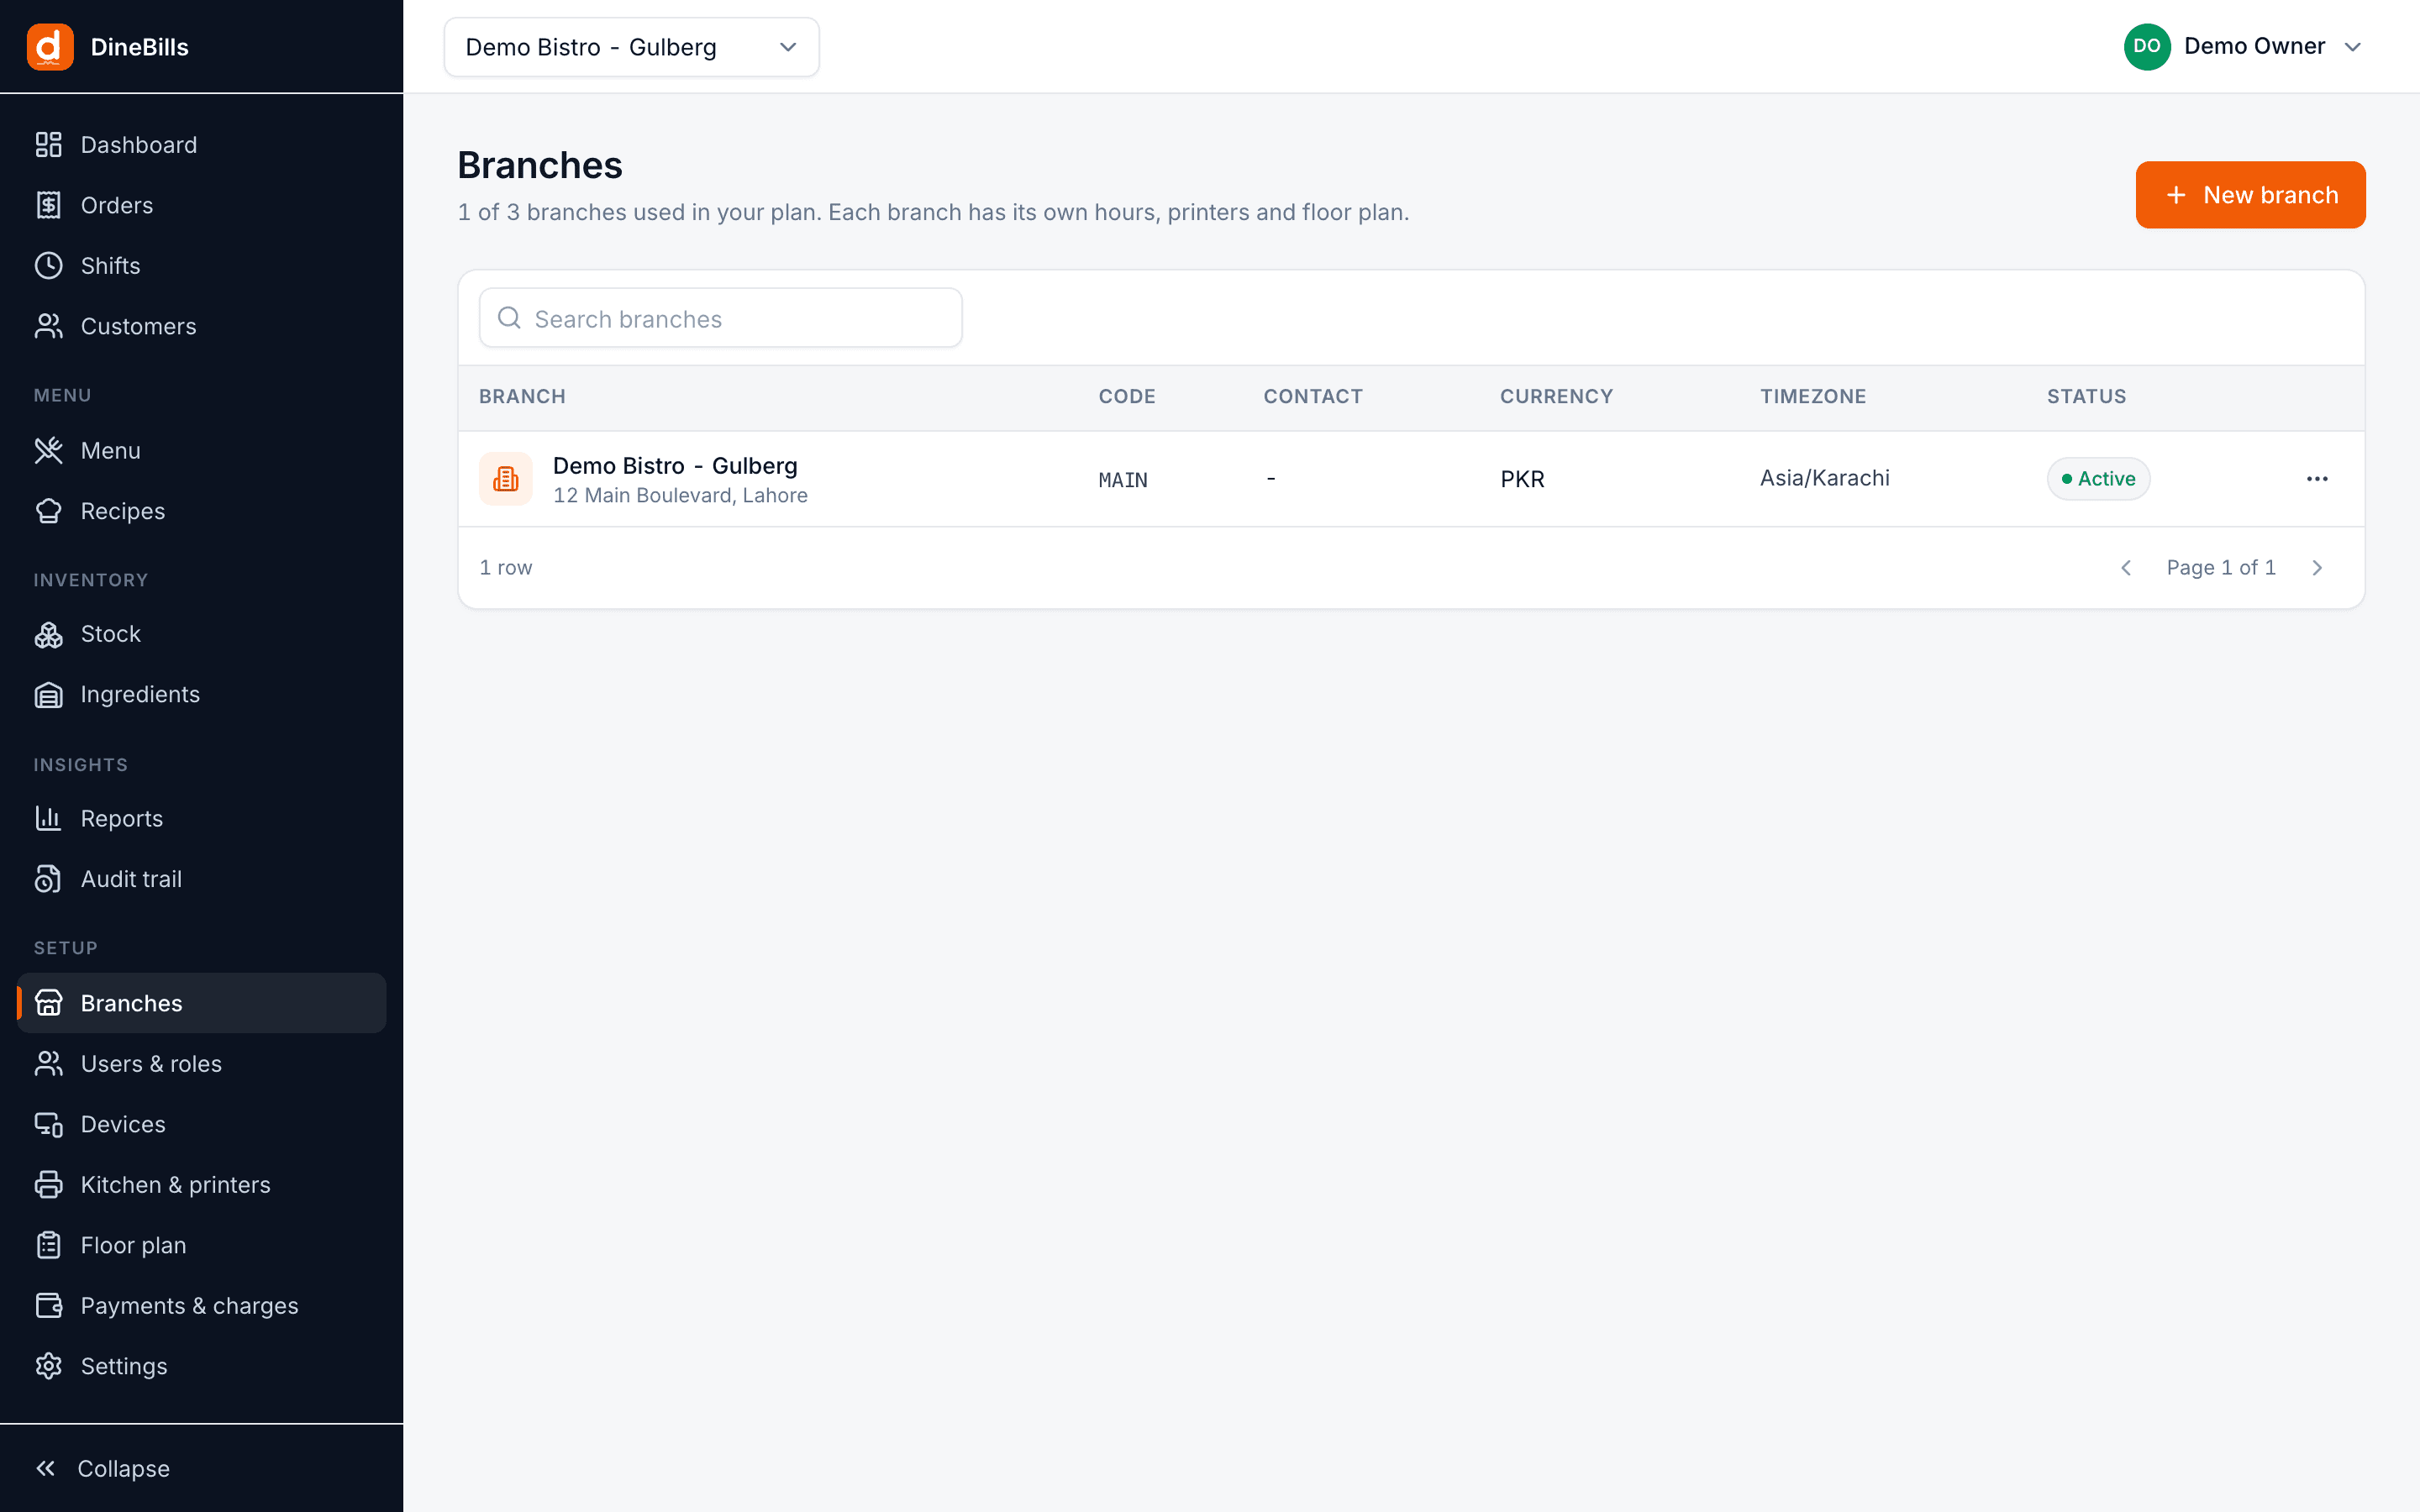Open Ingredients via its warehouse icon
This screenshot has width=2420, height=1512.
[x=48, y=694]
